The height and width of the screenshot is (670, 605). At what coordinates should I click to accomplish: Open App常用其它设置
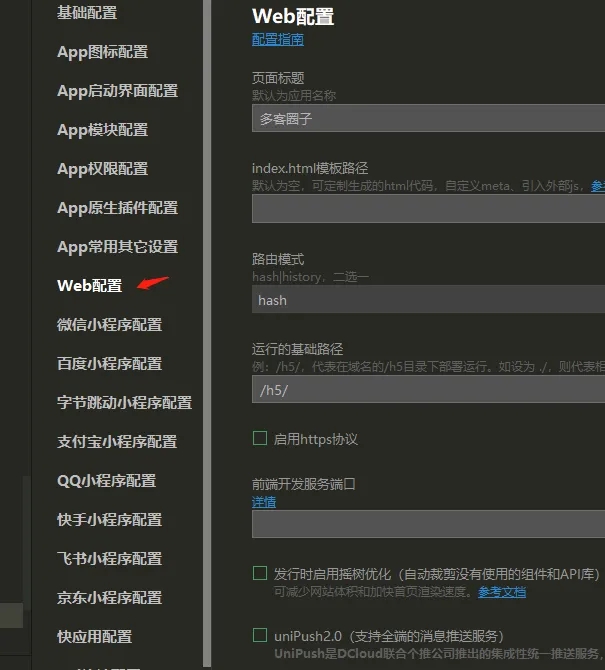117,247
